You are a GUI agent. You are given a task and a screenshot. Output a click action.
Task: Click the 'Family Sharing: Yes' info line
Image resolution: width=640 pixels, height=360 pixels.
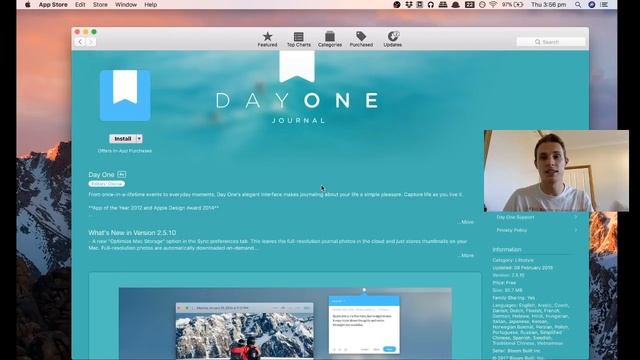(513, 298)
